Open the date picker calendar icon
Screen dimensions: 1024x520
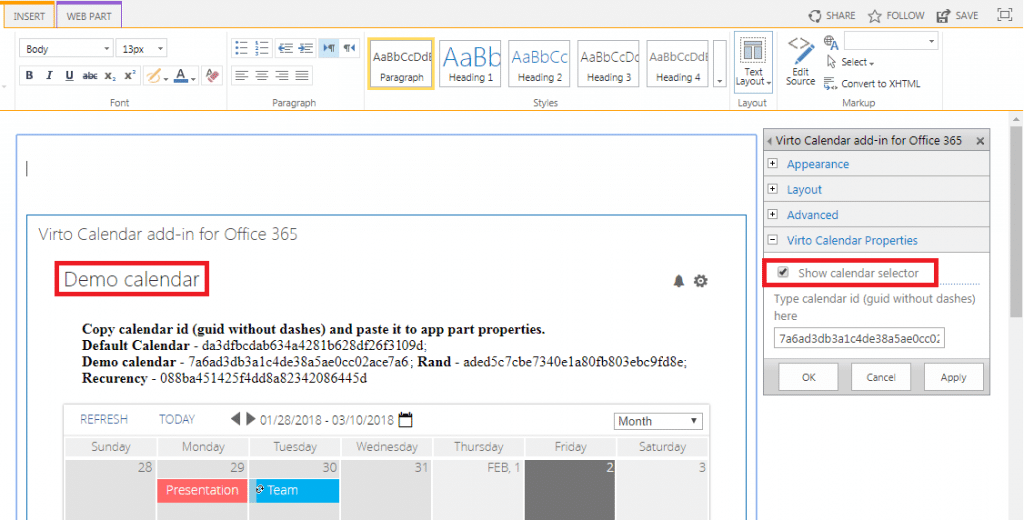click(406, 419)
